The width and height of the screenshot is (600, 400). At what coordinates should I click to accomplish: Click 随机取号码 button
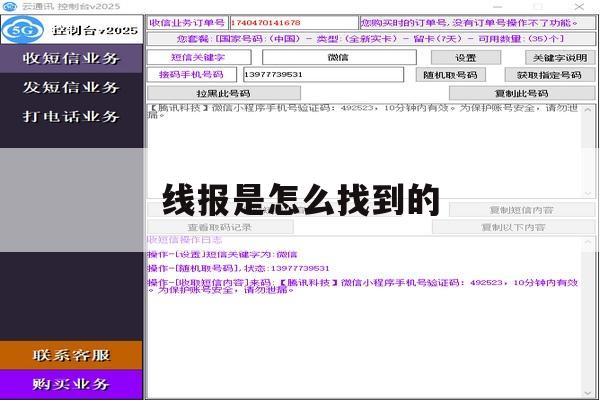click(x=451, y=75)
